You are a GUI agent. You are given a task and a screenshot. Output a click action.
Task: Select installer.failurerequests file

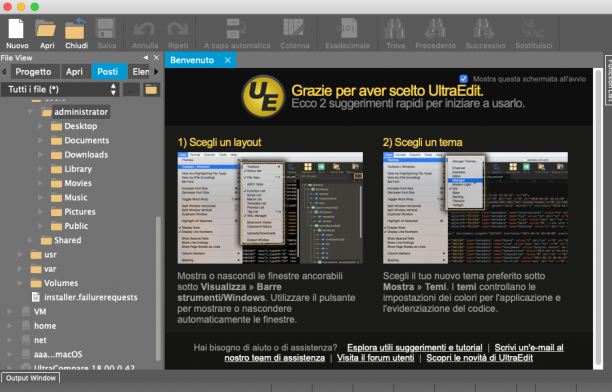click(85, 298)
